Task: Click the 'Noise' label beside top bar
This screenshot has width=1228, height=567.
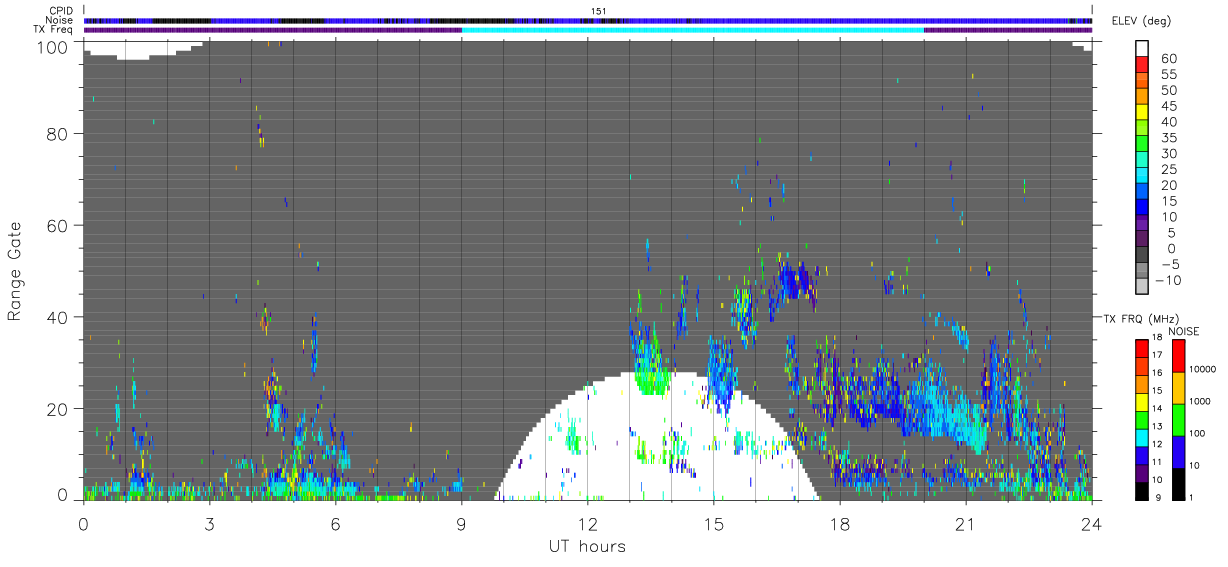Action: [x=59, y=20]
